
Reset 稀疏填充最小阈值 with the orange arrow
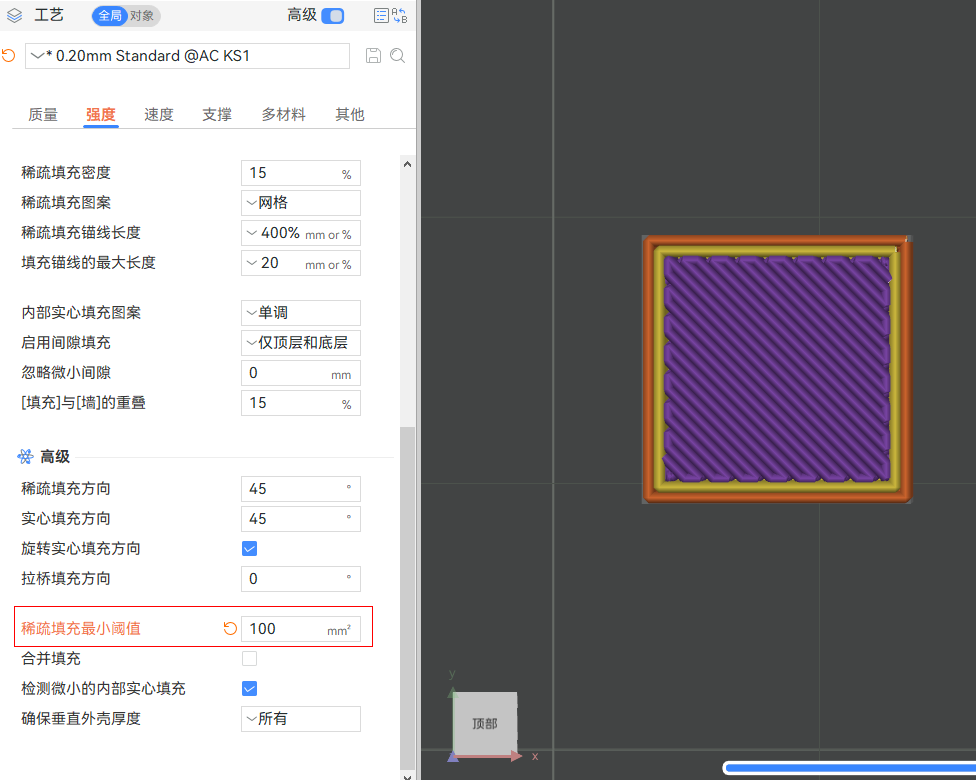pos(230,629)
